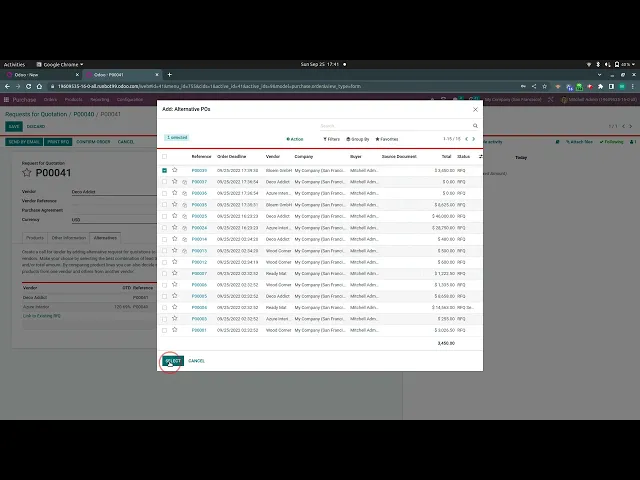
Task: Switch to the Products tab in form
Action: (35, 238)
